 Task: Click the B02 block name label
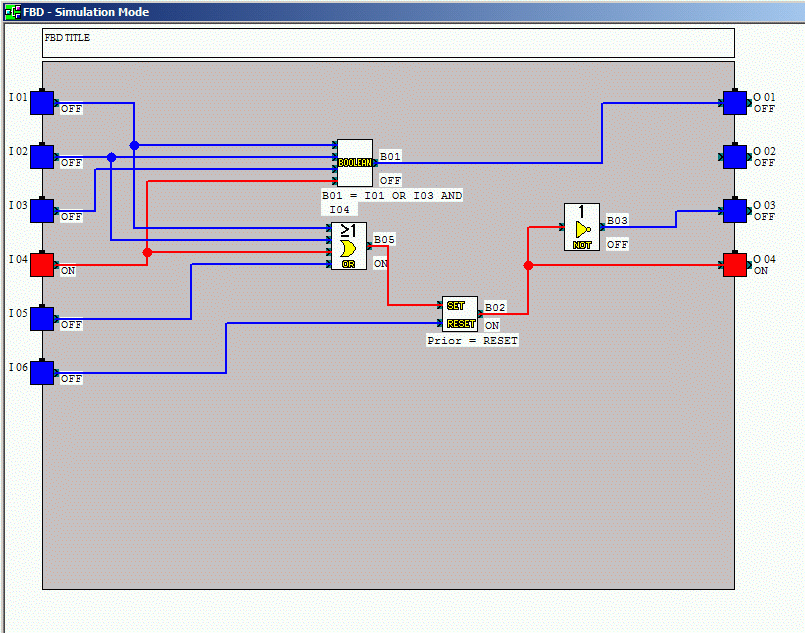(x=495, y=307)
